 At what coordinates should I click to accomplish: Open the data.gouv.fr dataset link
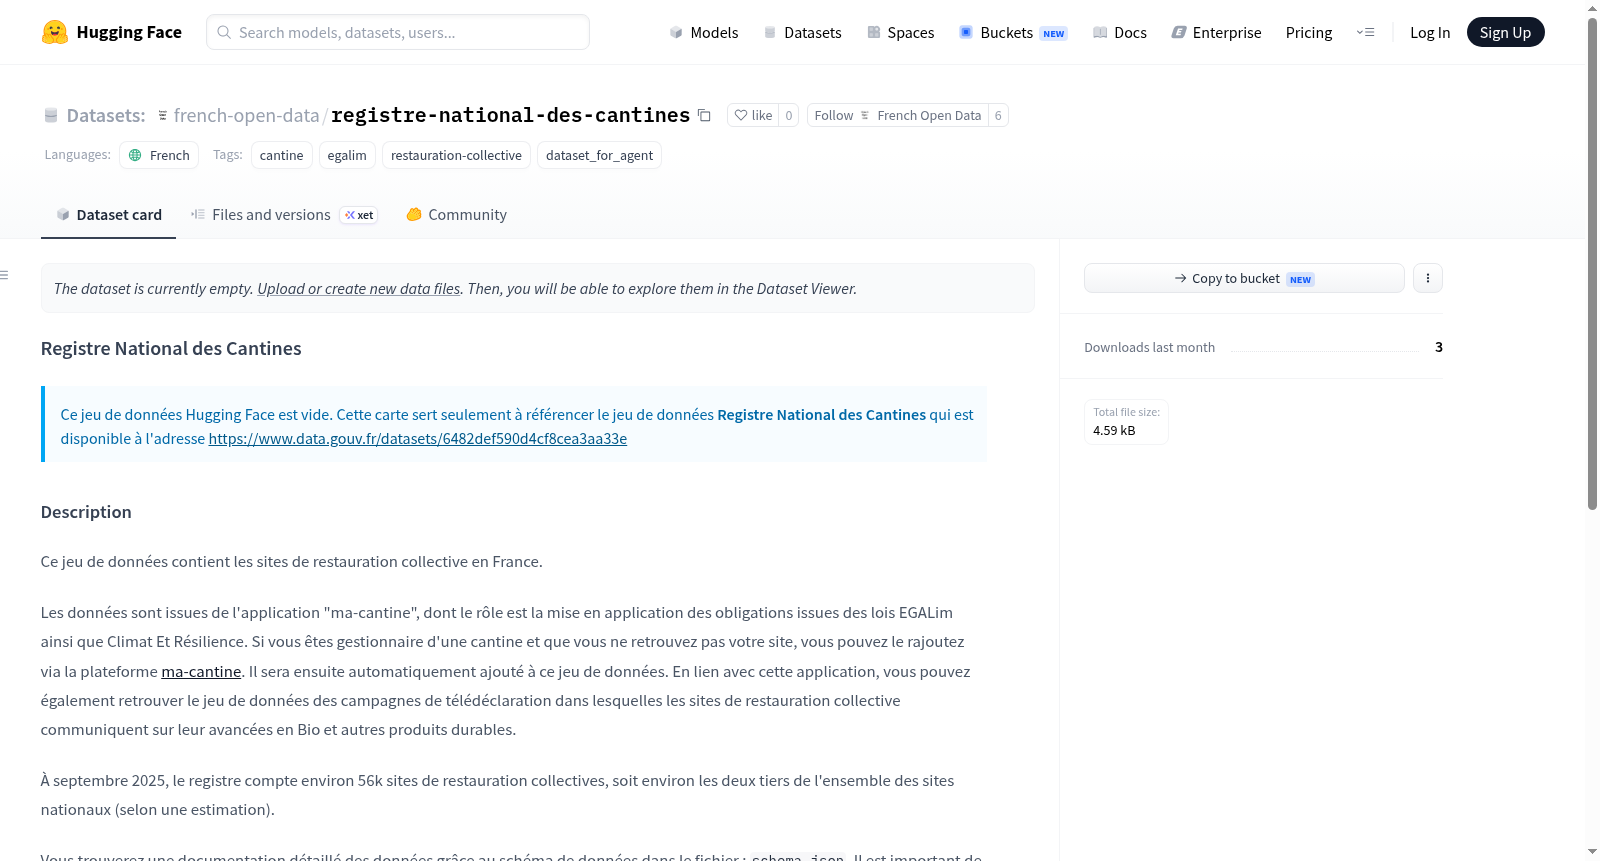coord(417,438)
